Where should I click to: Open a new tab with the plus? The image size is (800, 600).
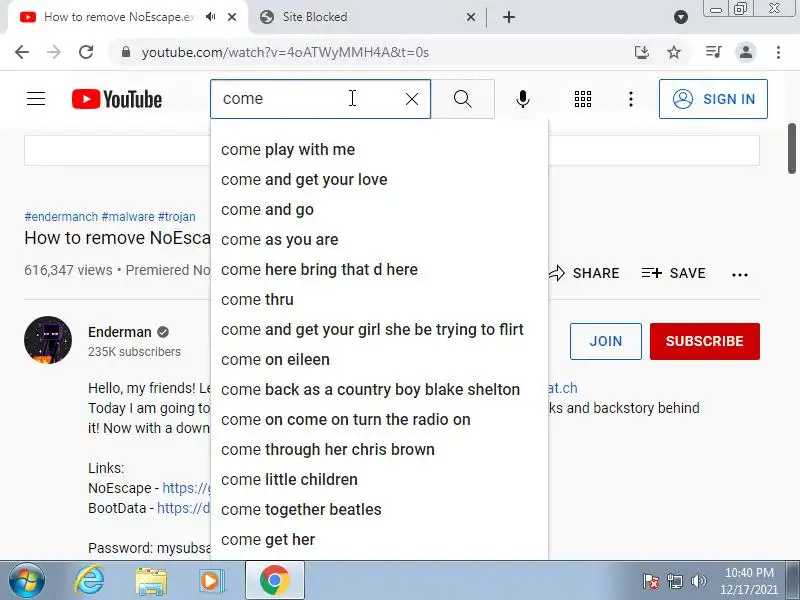pos(509,17)
